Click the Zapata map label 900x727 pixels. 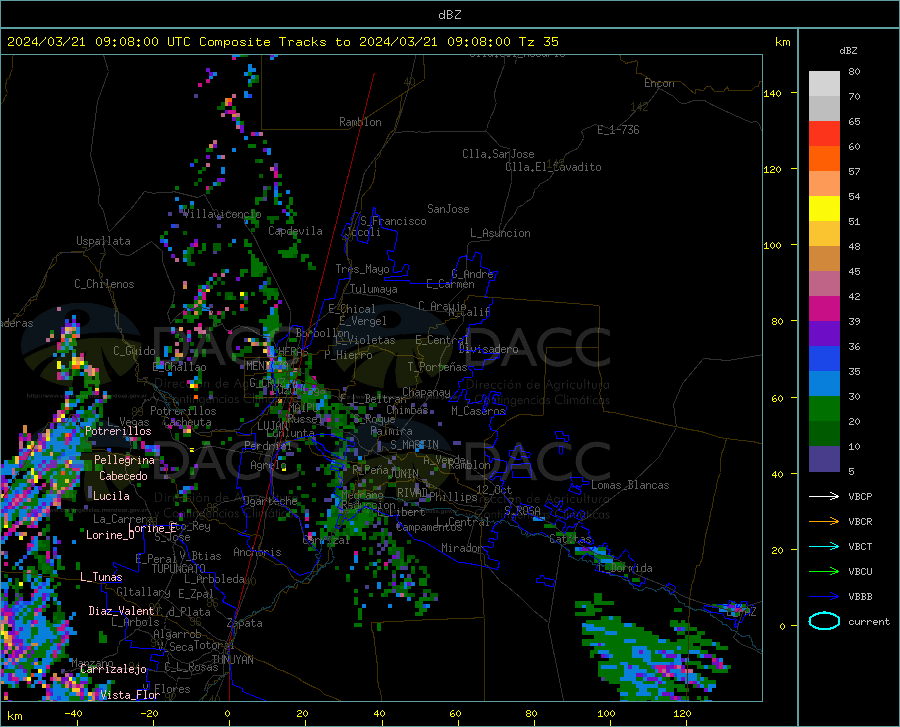pyautogui.click(x=245, y=623)
